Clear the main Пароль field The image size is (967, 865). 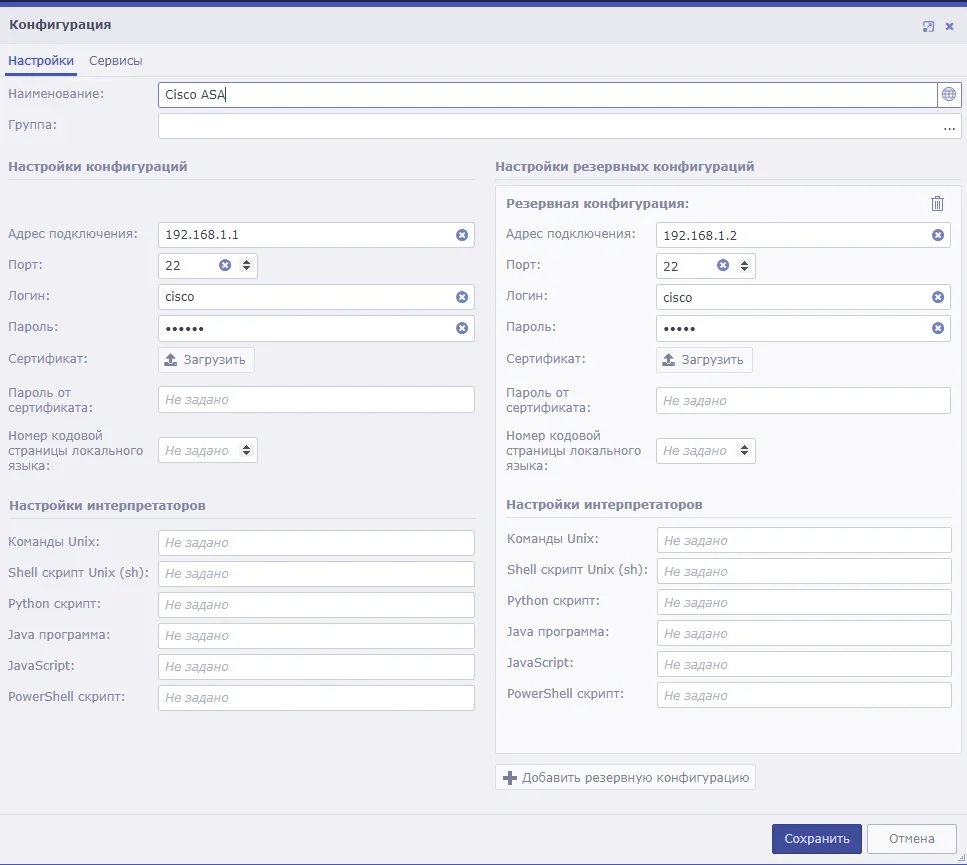point(462,328)
